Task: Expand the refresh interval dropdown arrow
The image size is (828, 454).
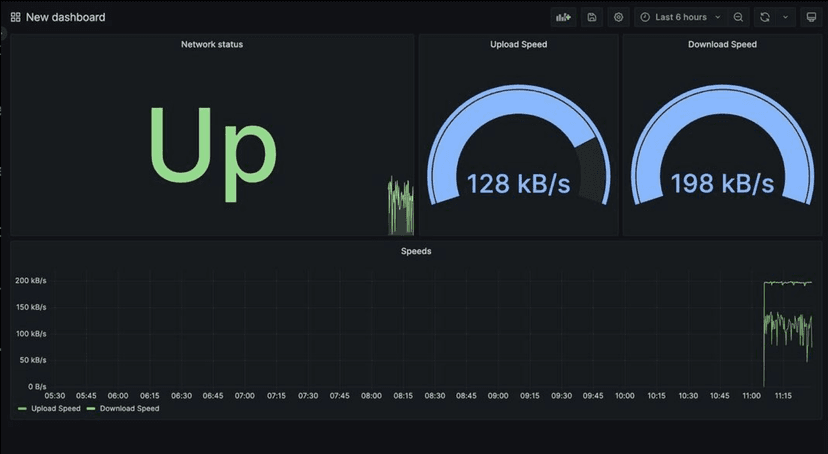Action: click(x=785, y=17)
